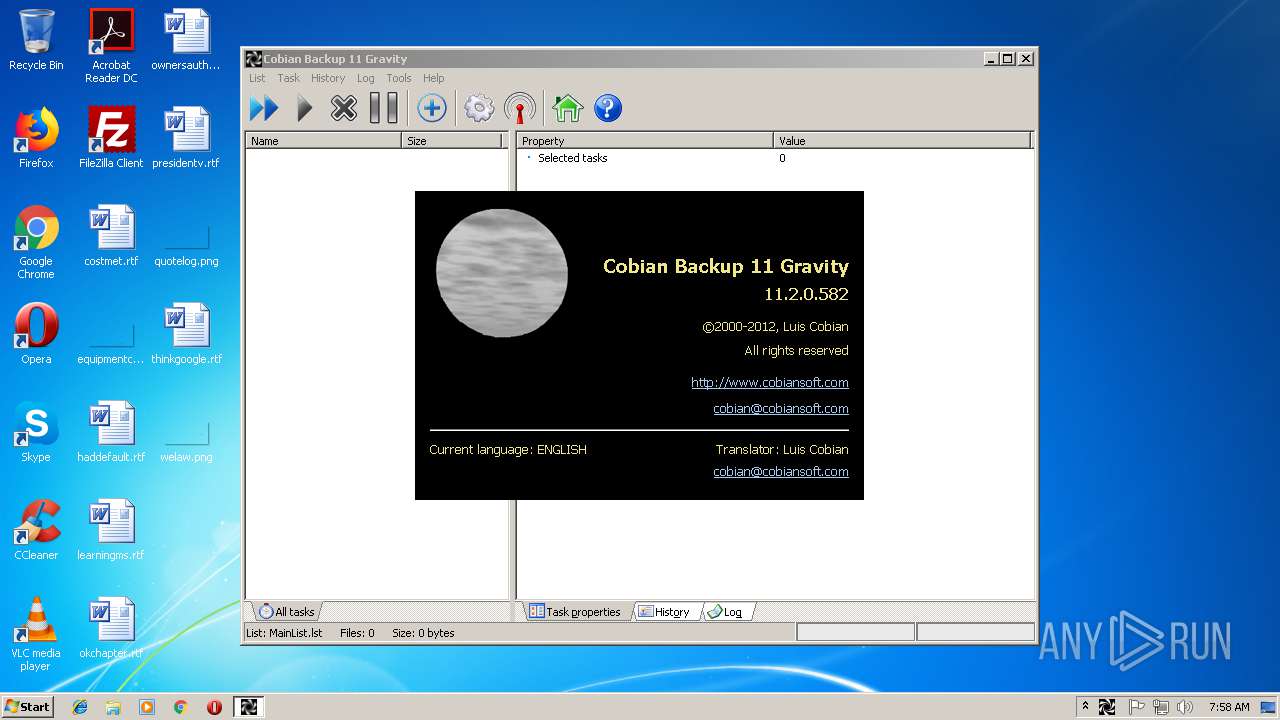Image resolution: width=1280 pixels, height=720 pixels.
Task: Select the presidentv.rtf desktop file
Action: [186, 138]
